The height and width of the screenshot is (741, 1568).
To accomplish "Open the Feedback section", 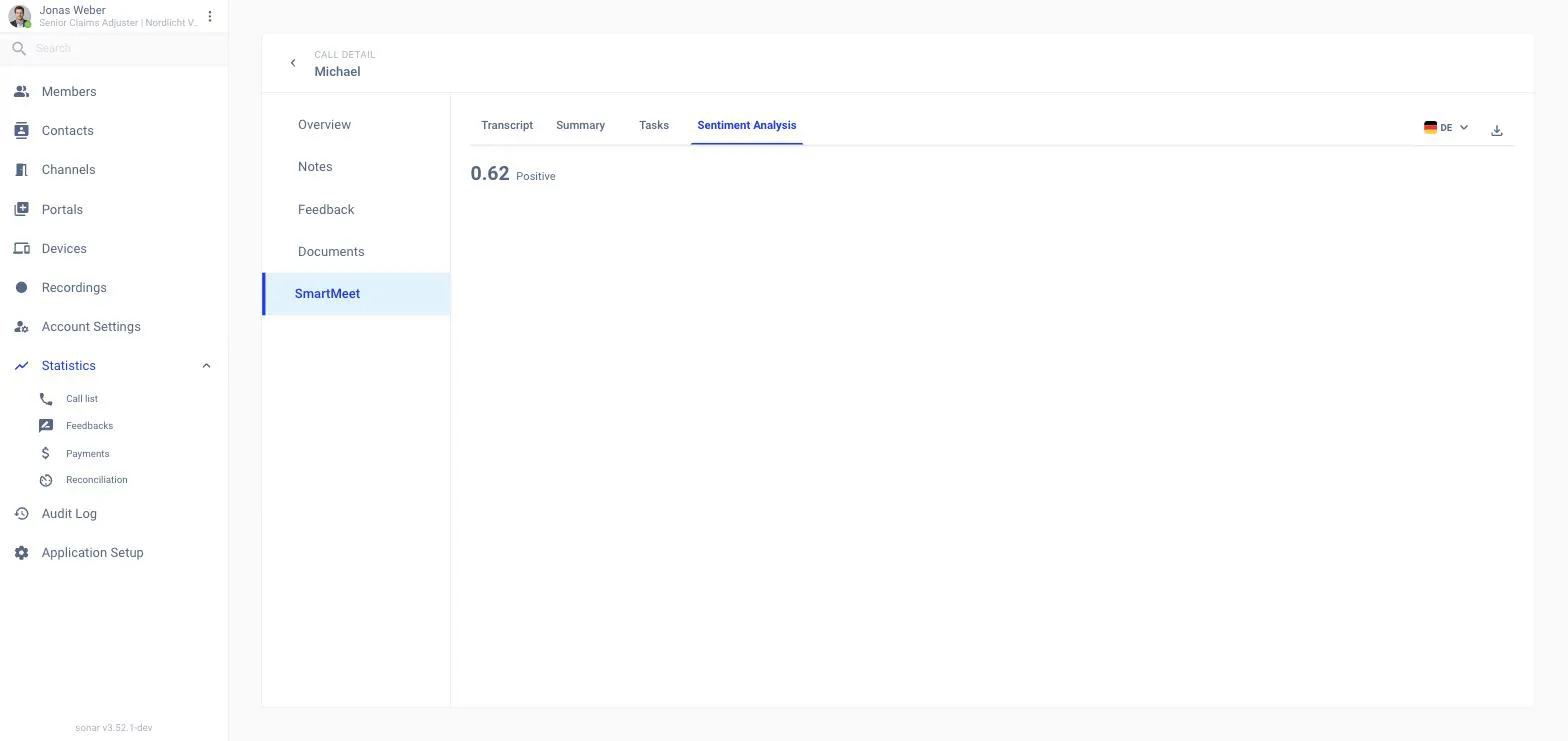I will (356, 210).
